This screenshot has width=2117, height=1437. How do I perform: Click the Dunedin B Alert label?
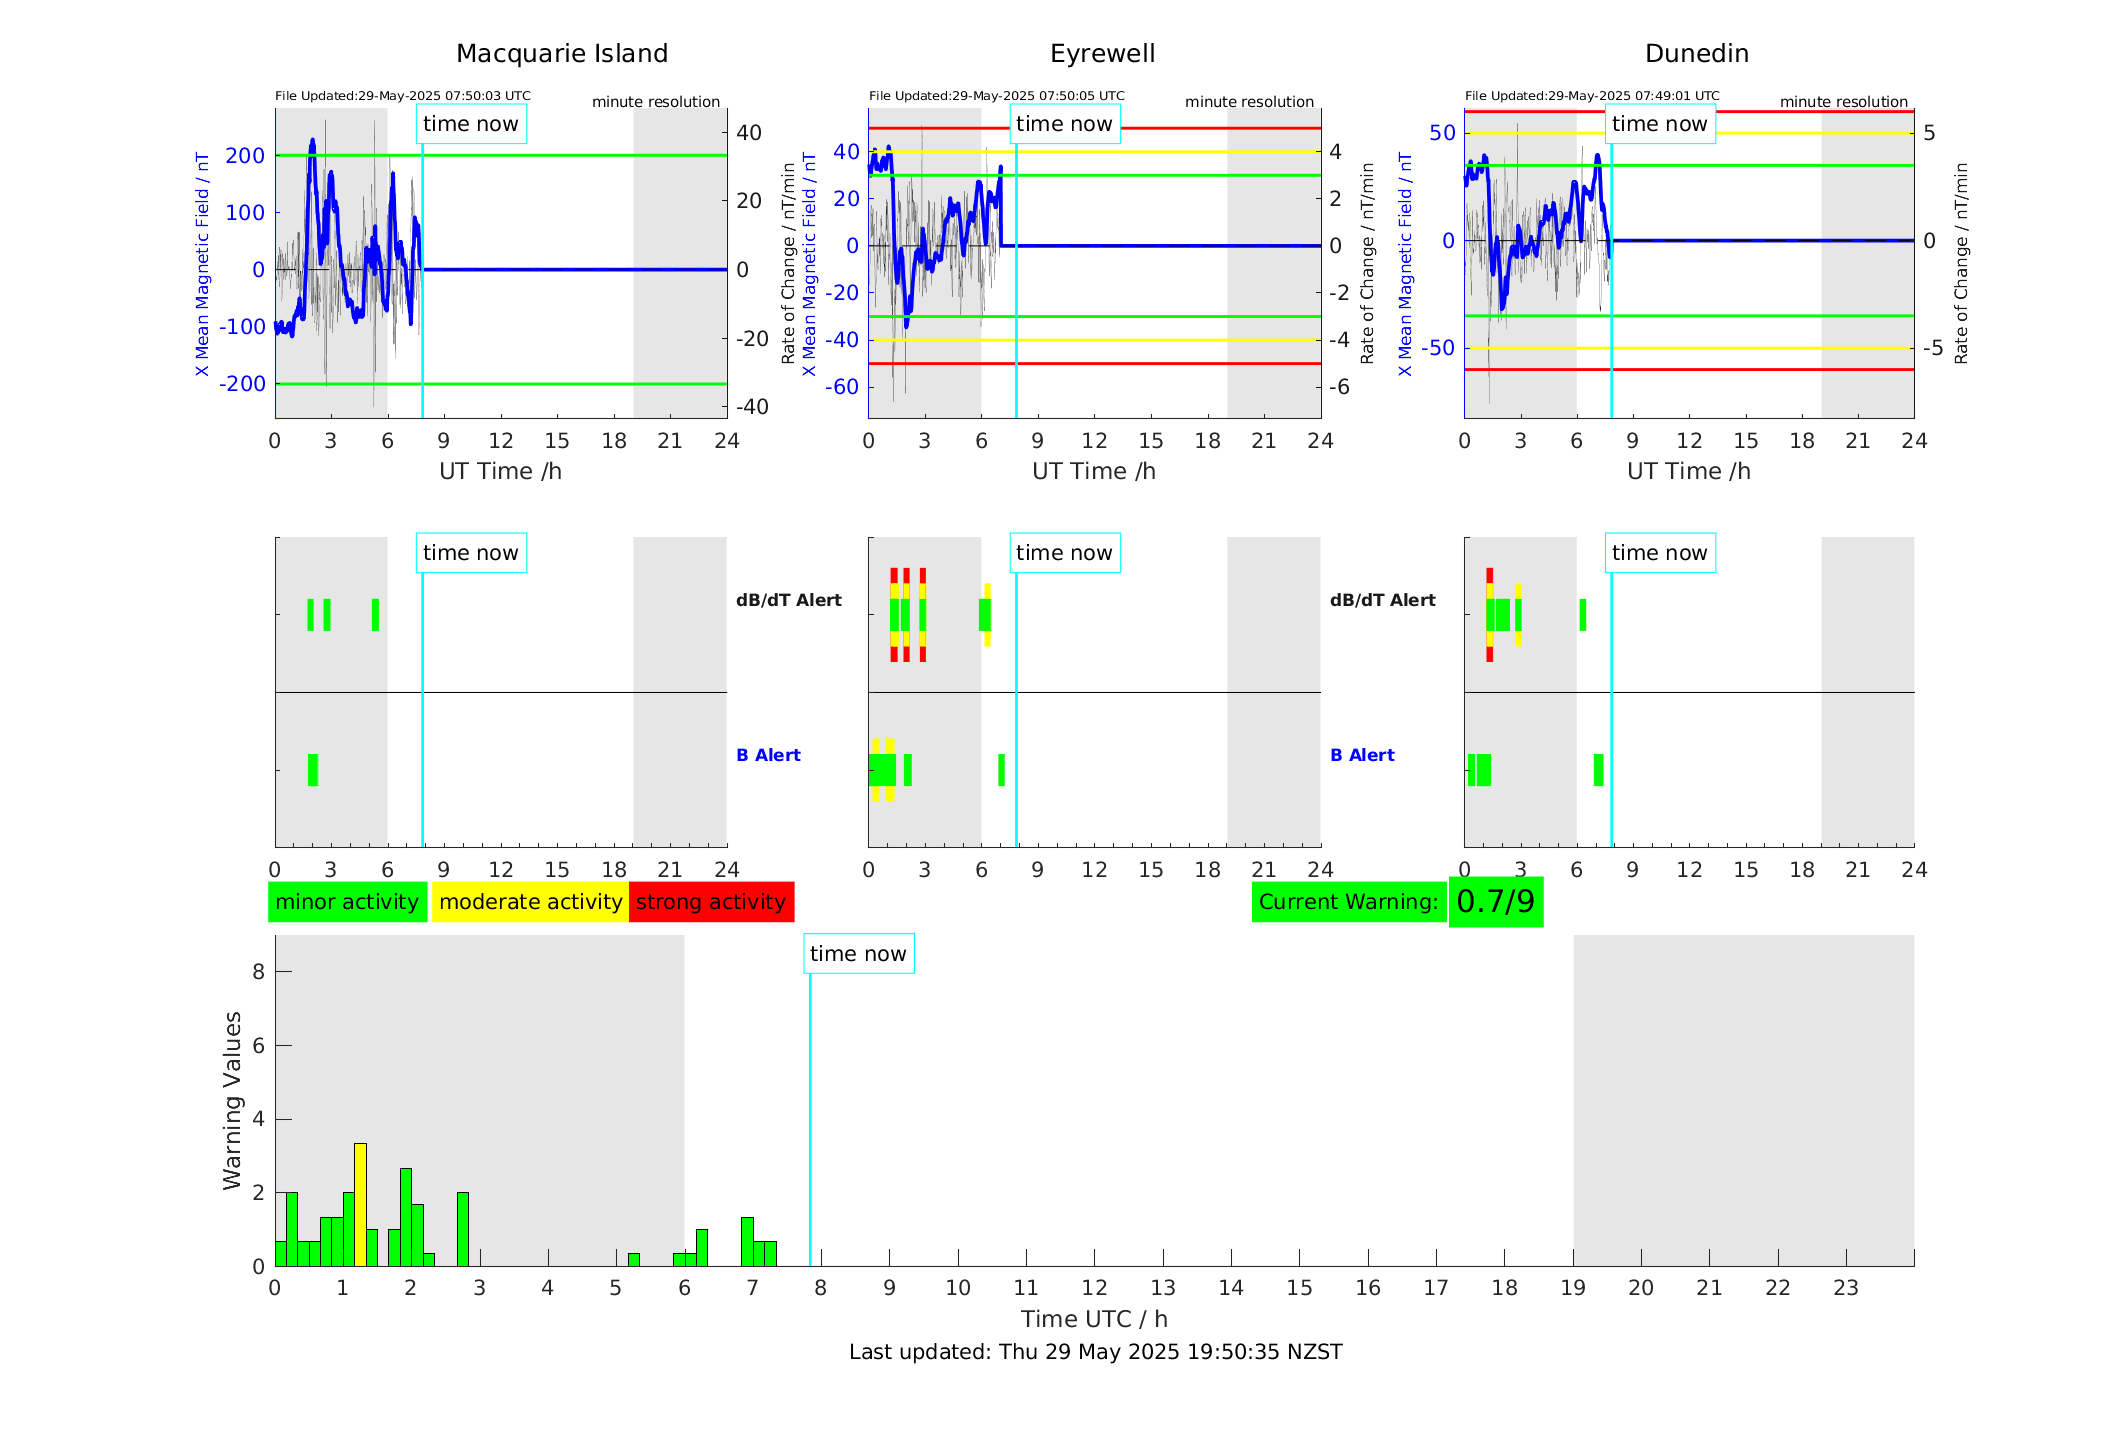pos(1362,755)
